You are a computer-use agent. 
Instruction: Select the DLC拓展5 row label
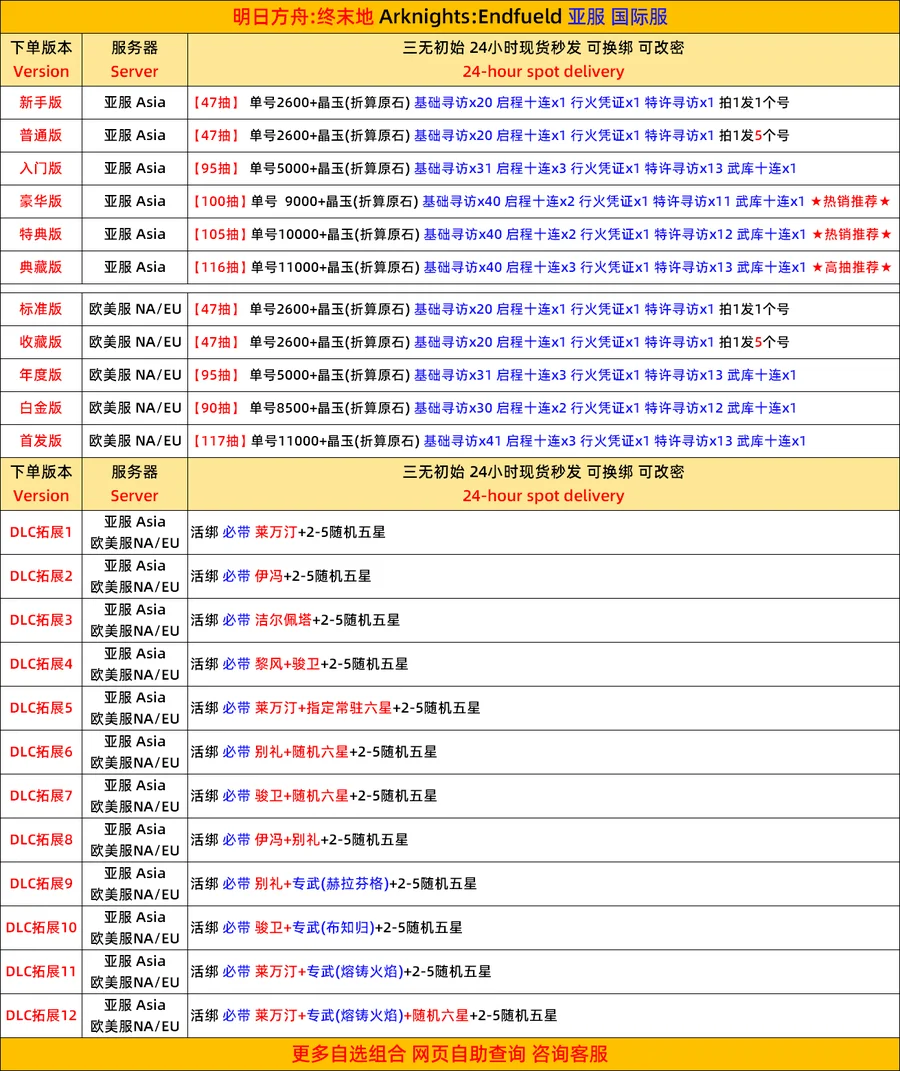click(x=41, y=708)
